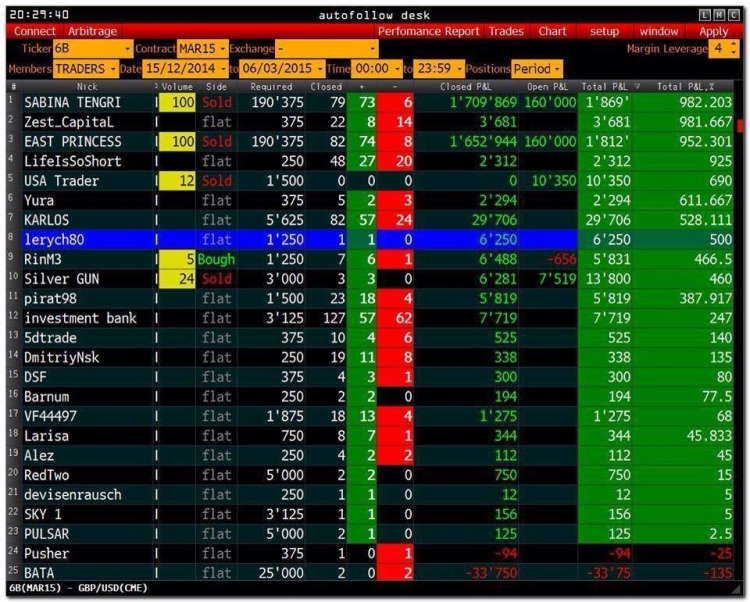Select the KARLOS trader row
The image size is (750, 602).
click(370, 220)
